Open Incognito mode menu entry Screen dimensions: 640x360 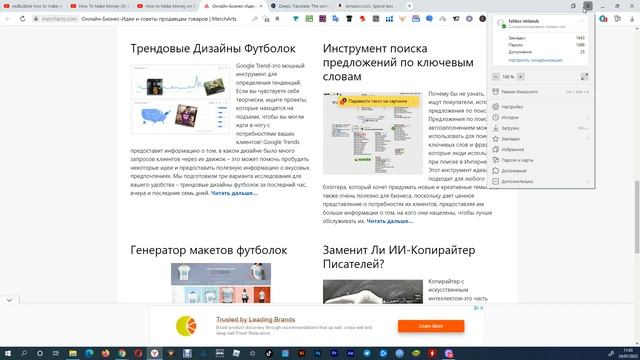pos(541,92)
